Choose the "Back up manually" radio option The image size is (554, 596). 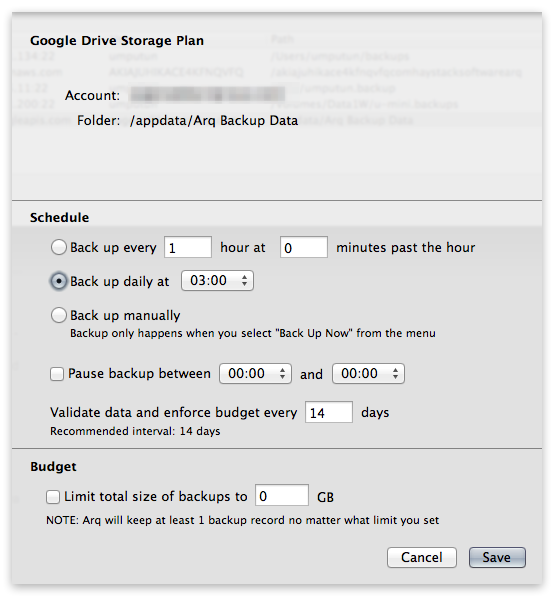click(59, 315)
